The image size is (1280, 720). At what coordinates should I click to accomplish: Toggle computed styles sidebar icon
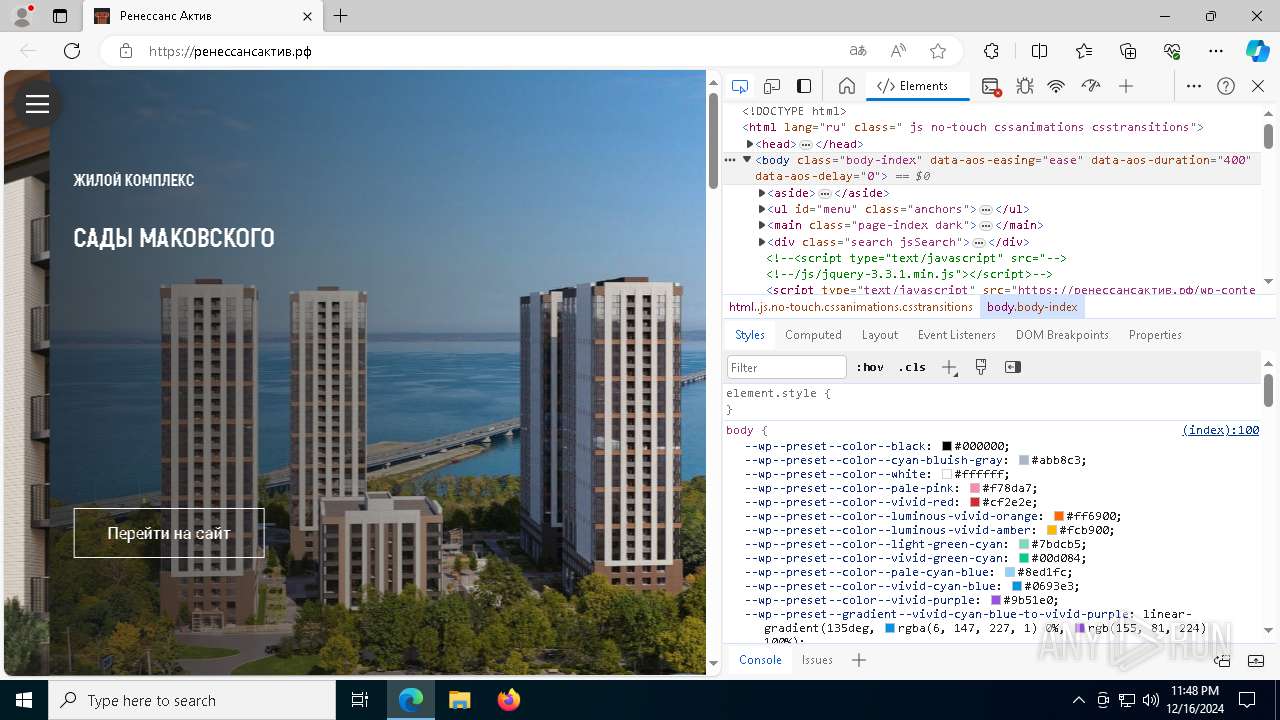[1013, 367]
